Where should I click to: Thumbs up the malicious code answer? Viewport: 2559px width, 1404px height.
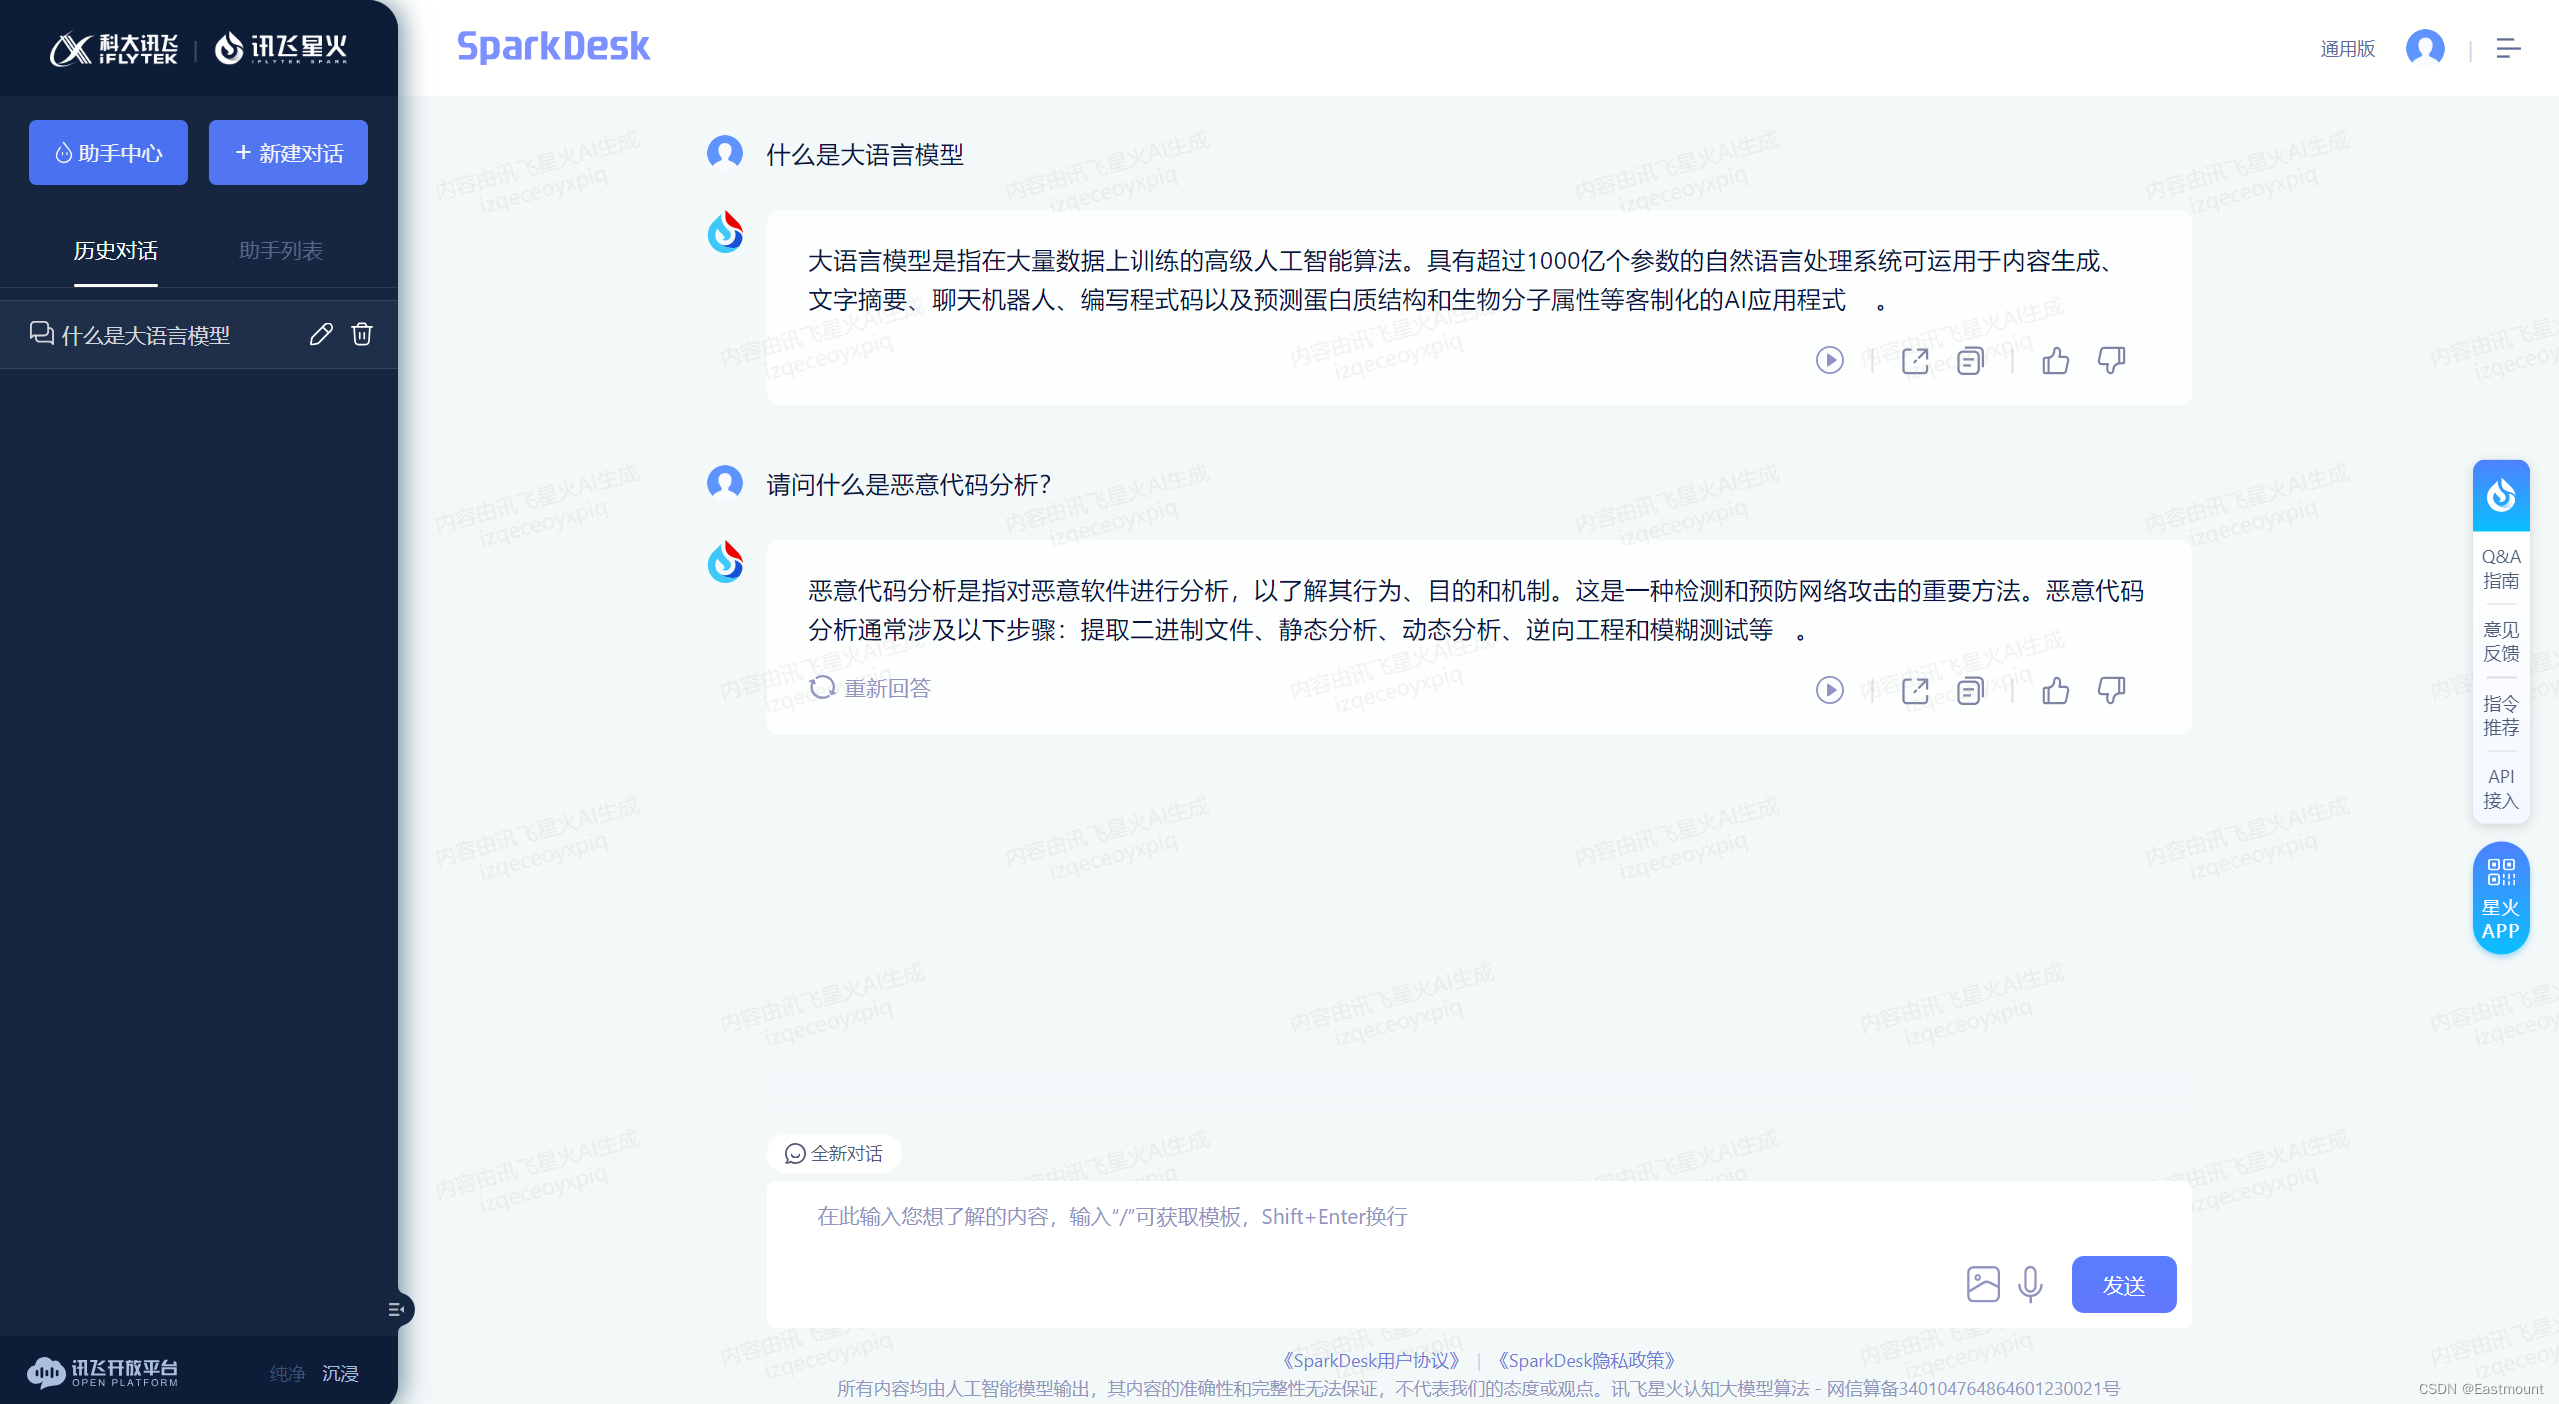pyautogui.click(x=2055, y=690)
